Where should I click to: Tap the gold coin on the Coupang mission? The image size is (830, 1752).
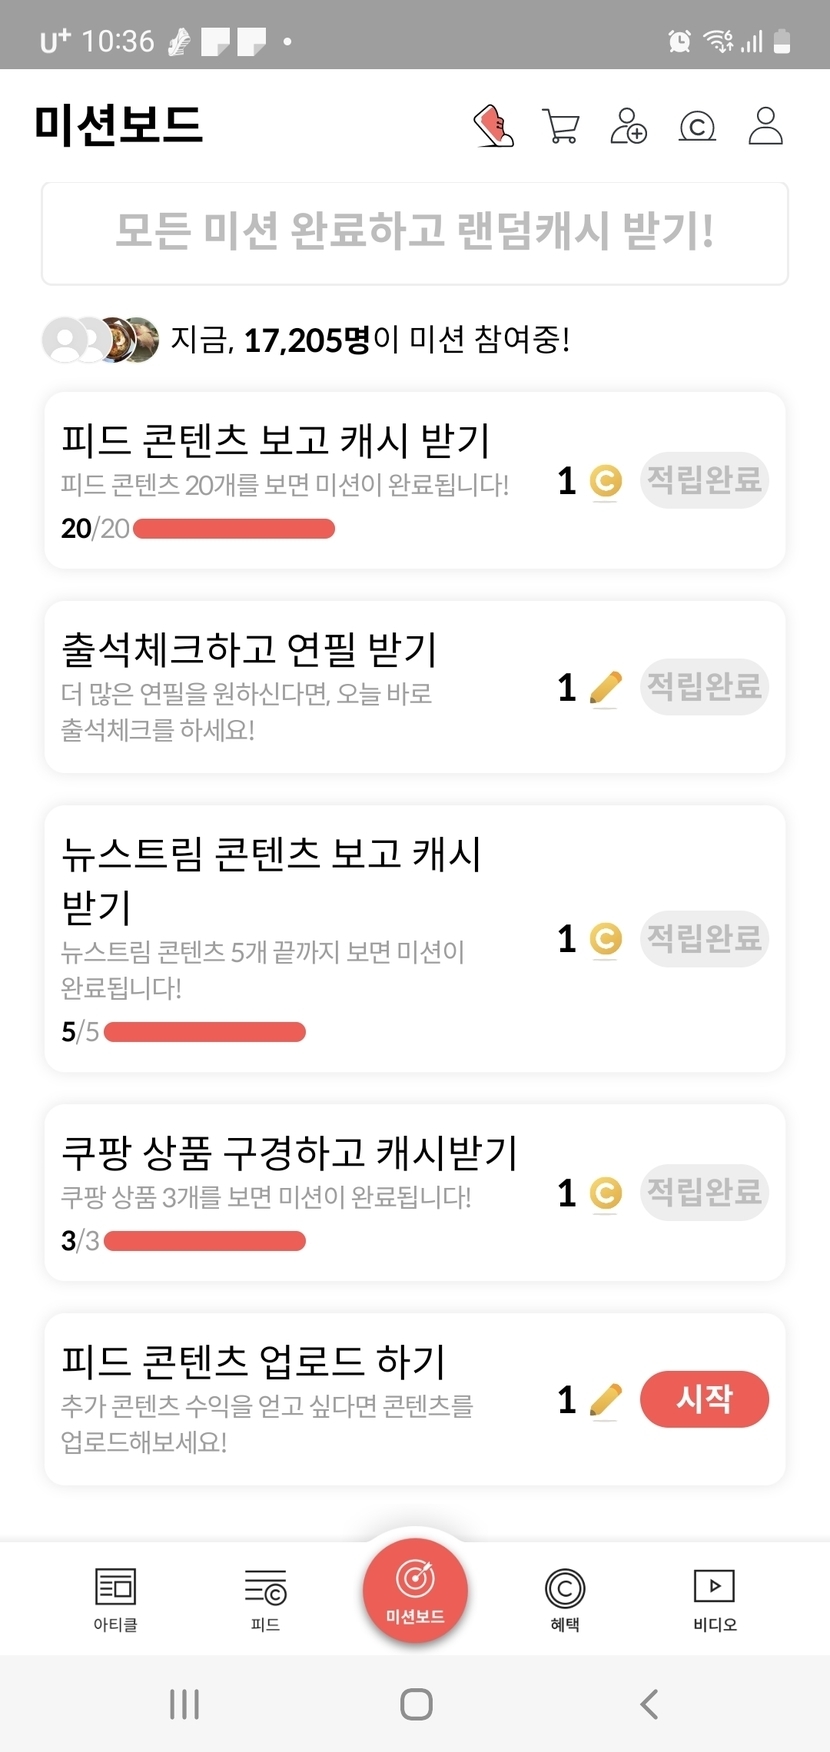605,1193
